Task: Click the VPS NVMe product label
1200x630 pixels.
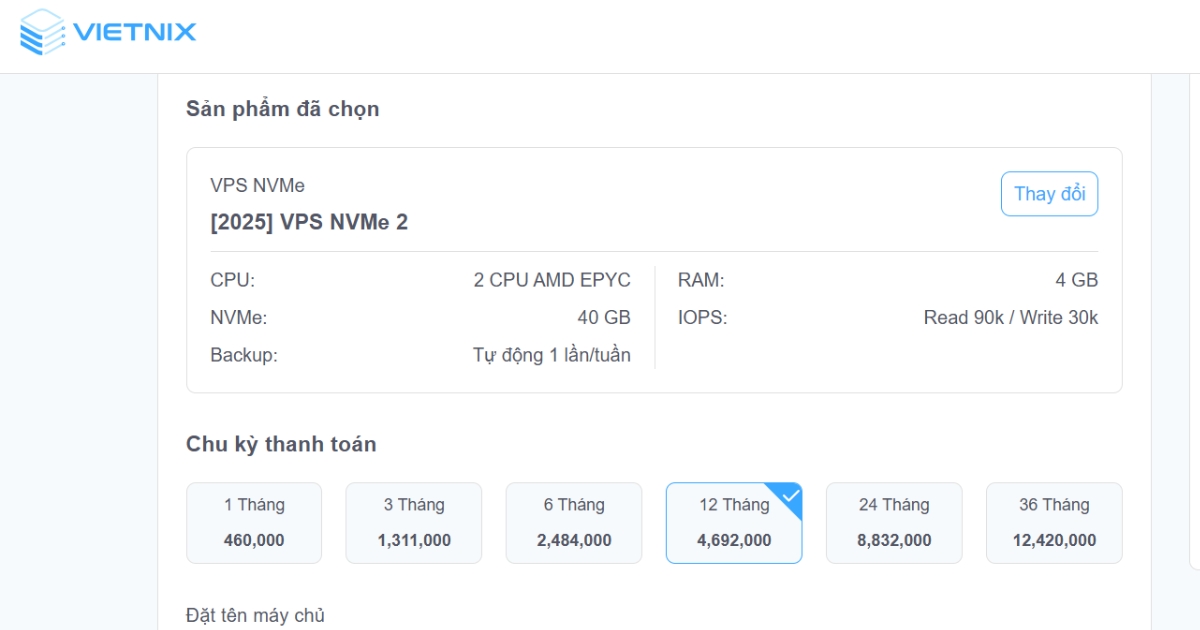Action: coord(241,185)
